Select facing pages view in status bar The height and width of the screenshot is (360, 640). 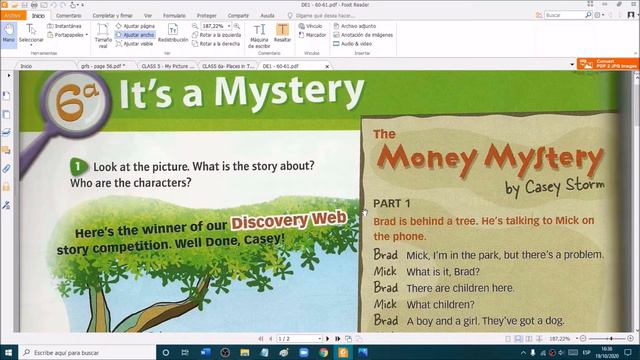(x=529, y=339)
